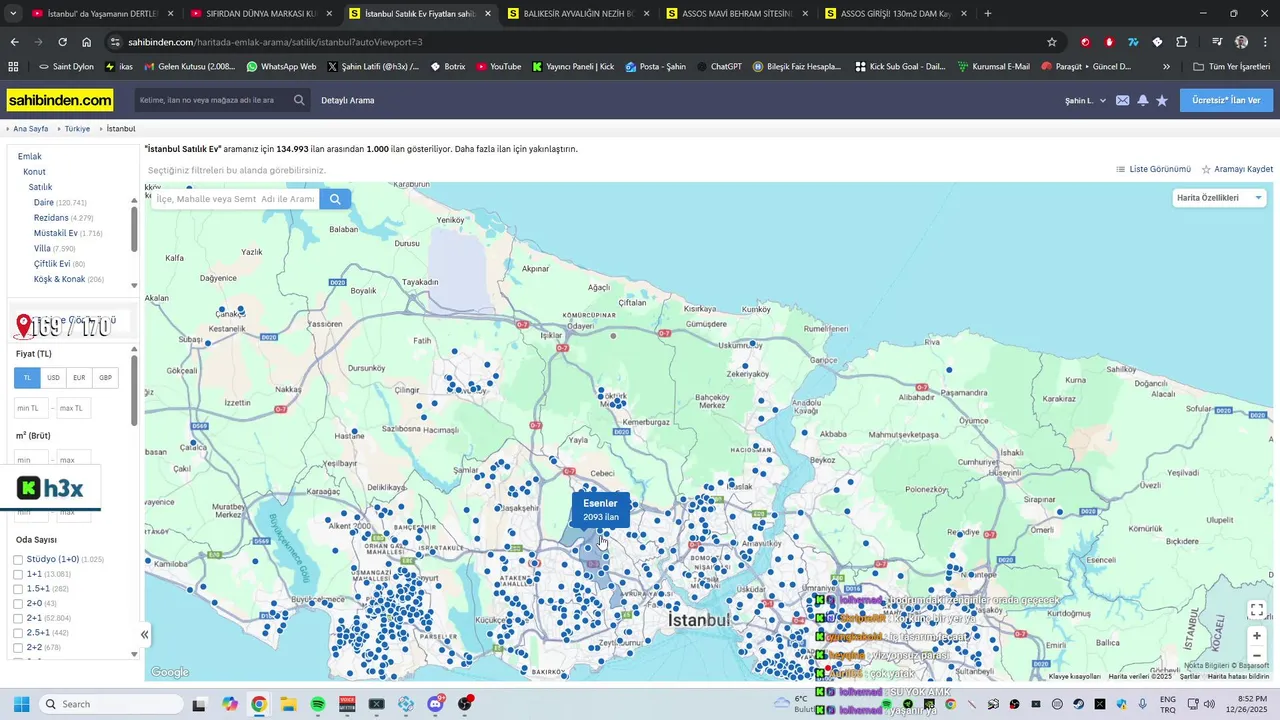1280x720 pixels.
Task: Click the min TL price field
Action: click(x=31, y=408)
